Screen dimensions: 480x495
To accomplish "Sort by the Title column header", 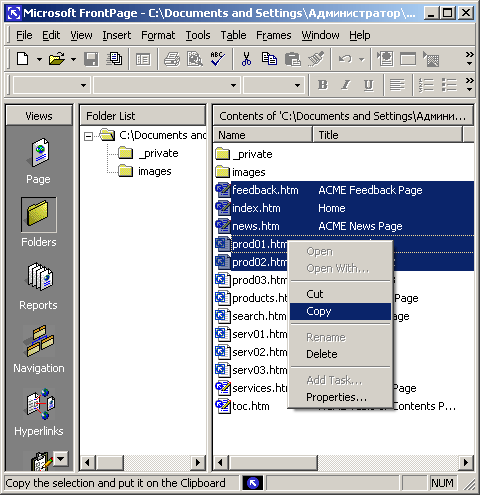I will point(388,135).
